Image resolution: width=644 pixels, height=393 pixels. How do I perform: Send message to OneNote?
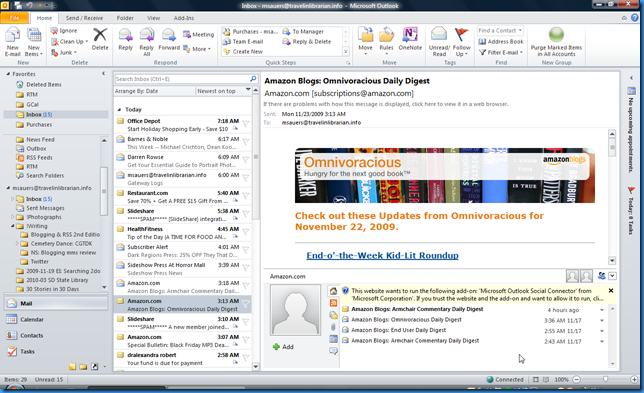coord(410,39)
